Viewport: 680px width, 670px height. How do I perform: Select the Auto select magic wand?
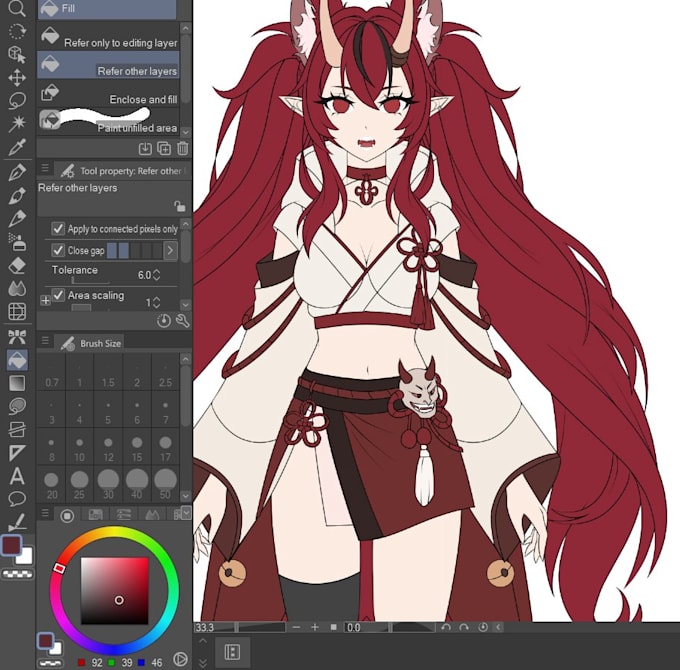click(x=17, y=124)
